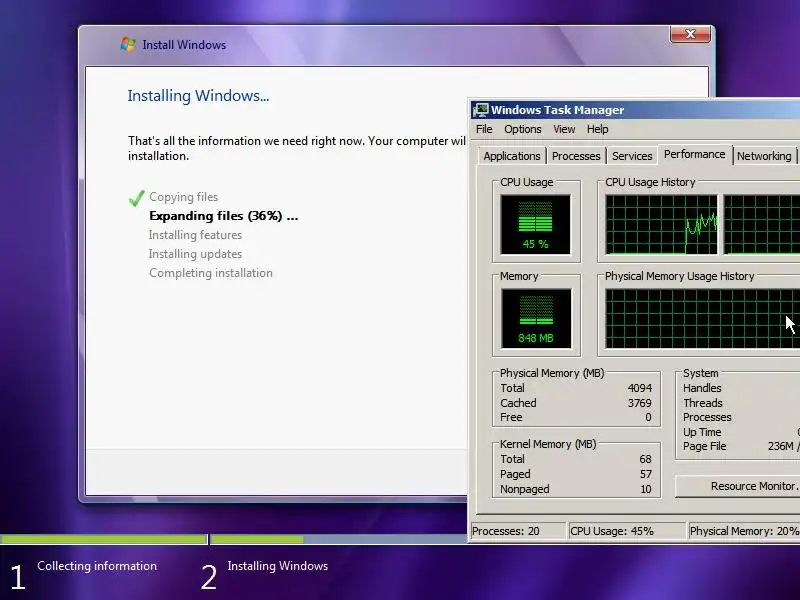Click the Physical Memory (MB) group title
The width and height of the screenshot is (800, 600).
coord(552,373)
